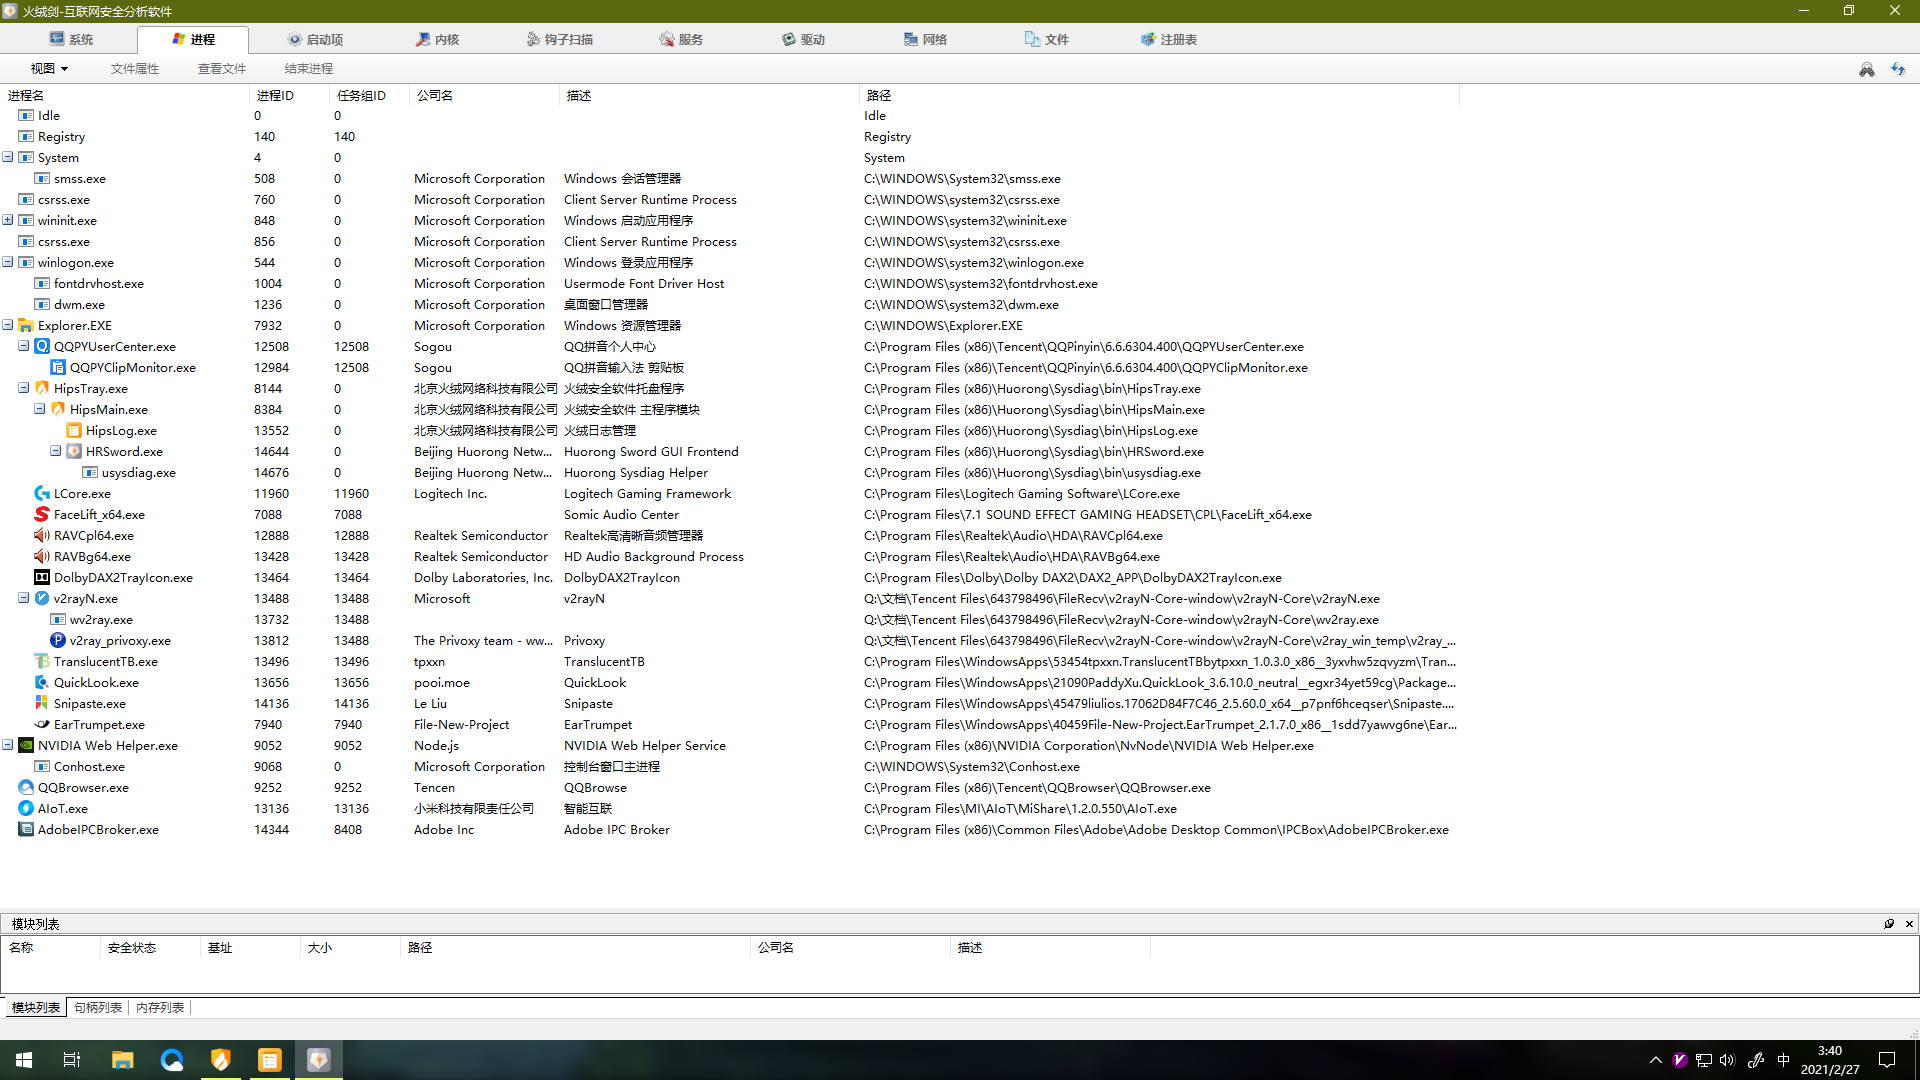Sort by the 公司名 column header
The image size is (1920, 1080).
coord(484,96)
